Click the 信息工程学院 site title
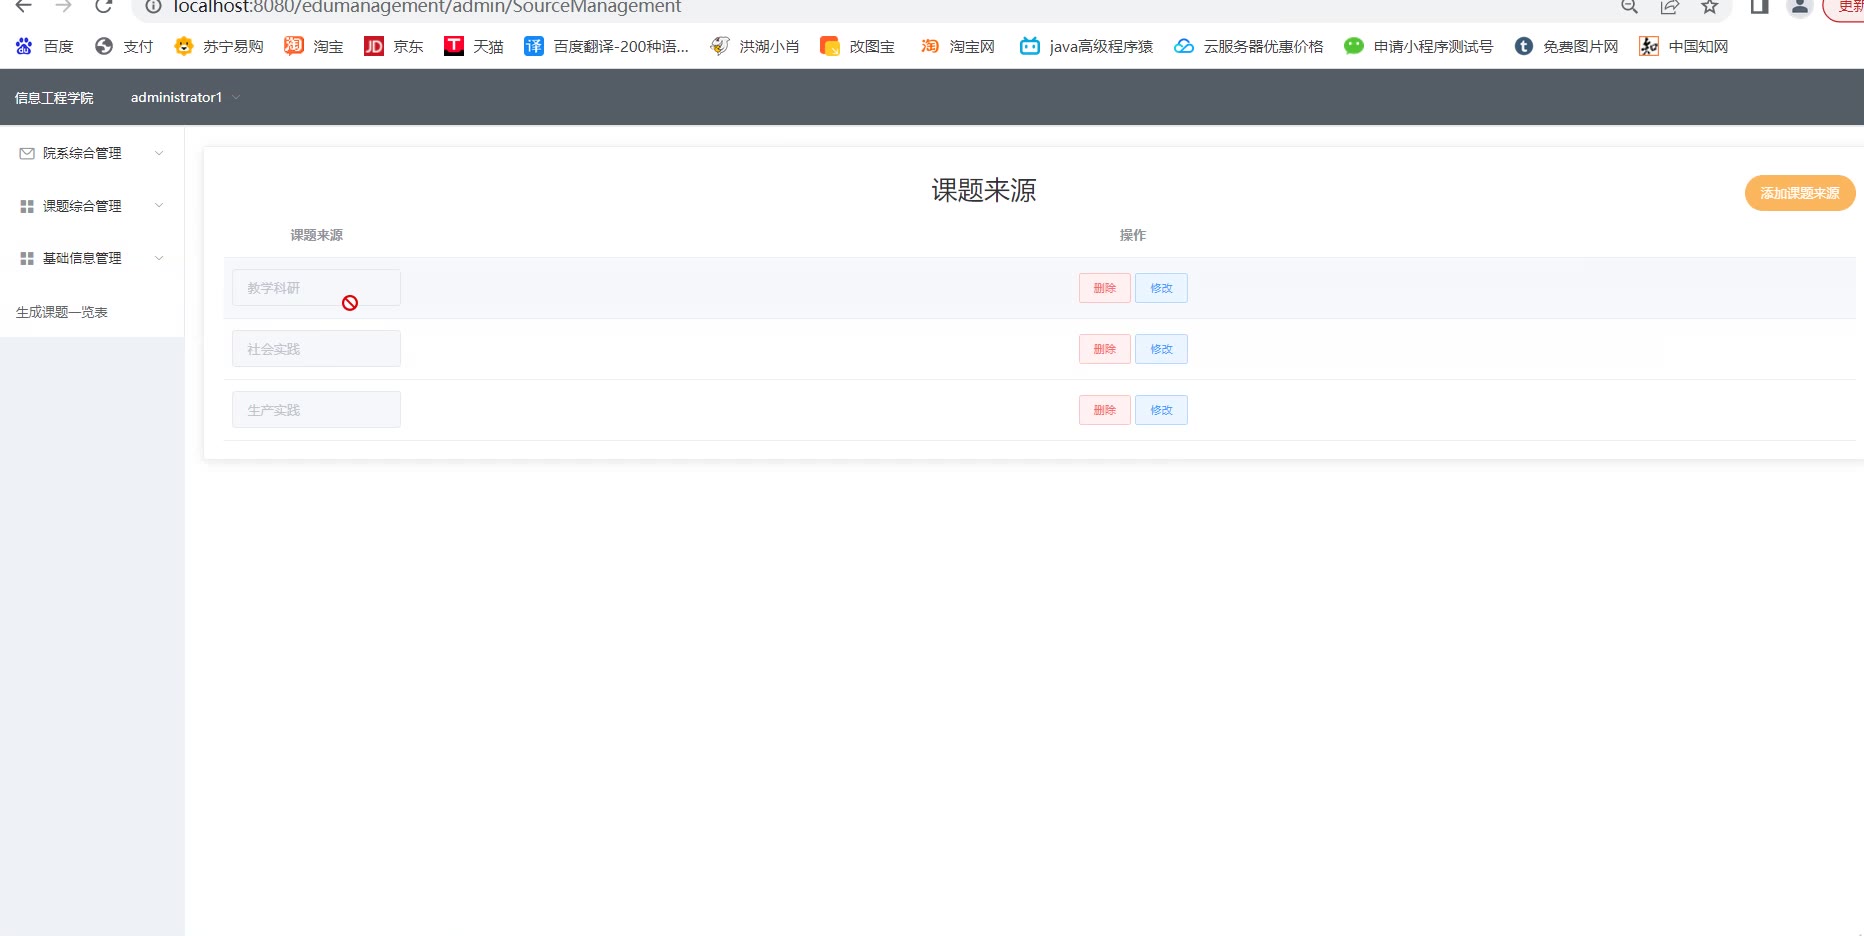The width and height of the screenshot is (1864, 936). (54, 98)
